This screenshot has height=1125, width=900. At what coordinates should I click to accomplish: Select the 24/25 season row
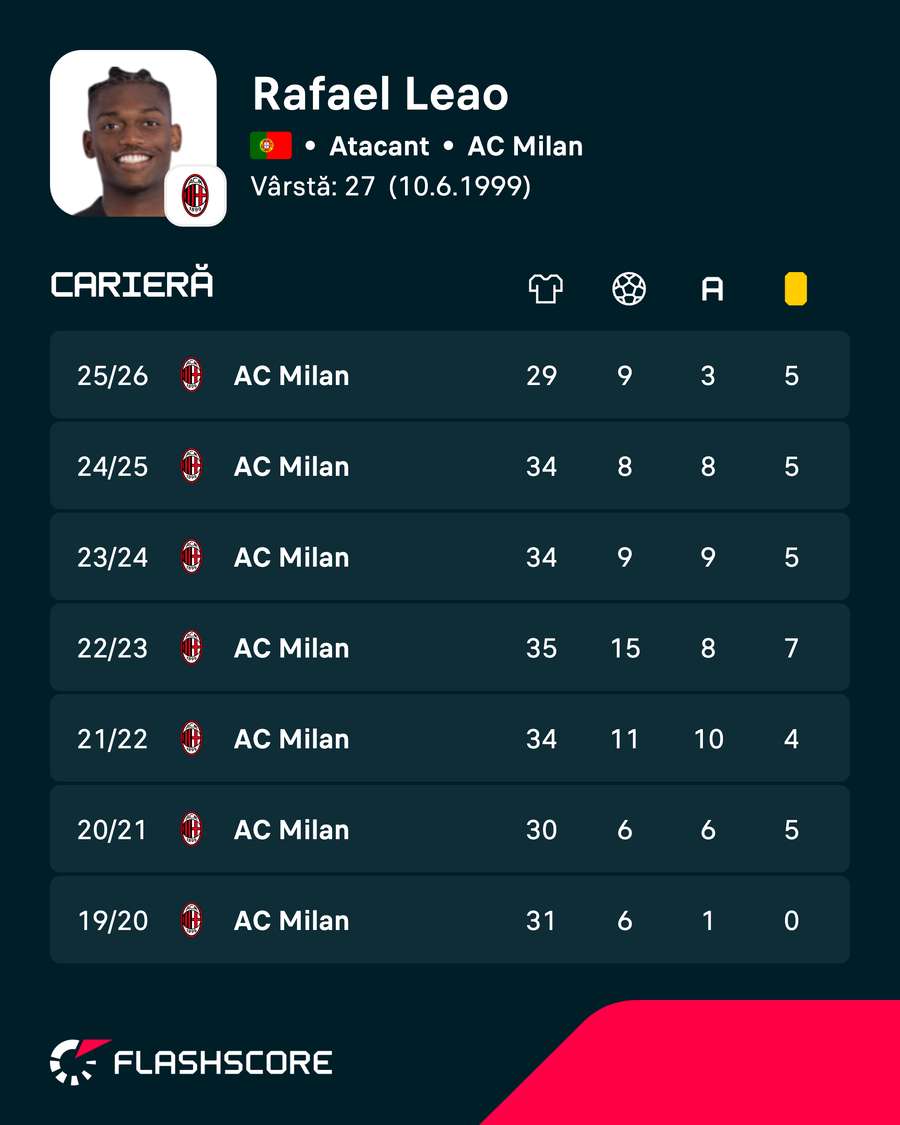pos(450,466)
